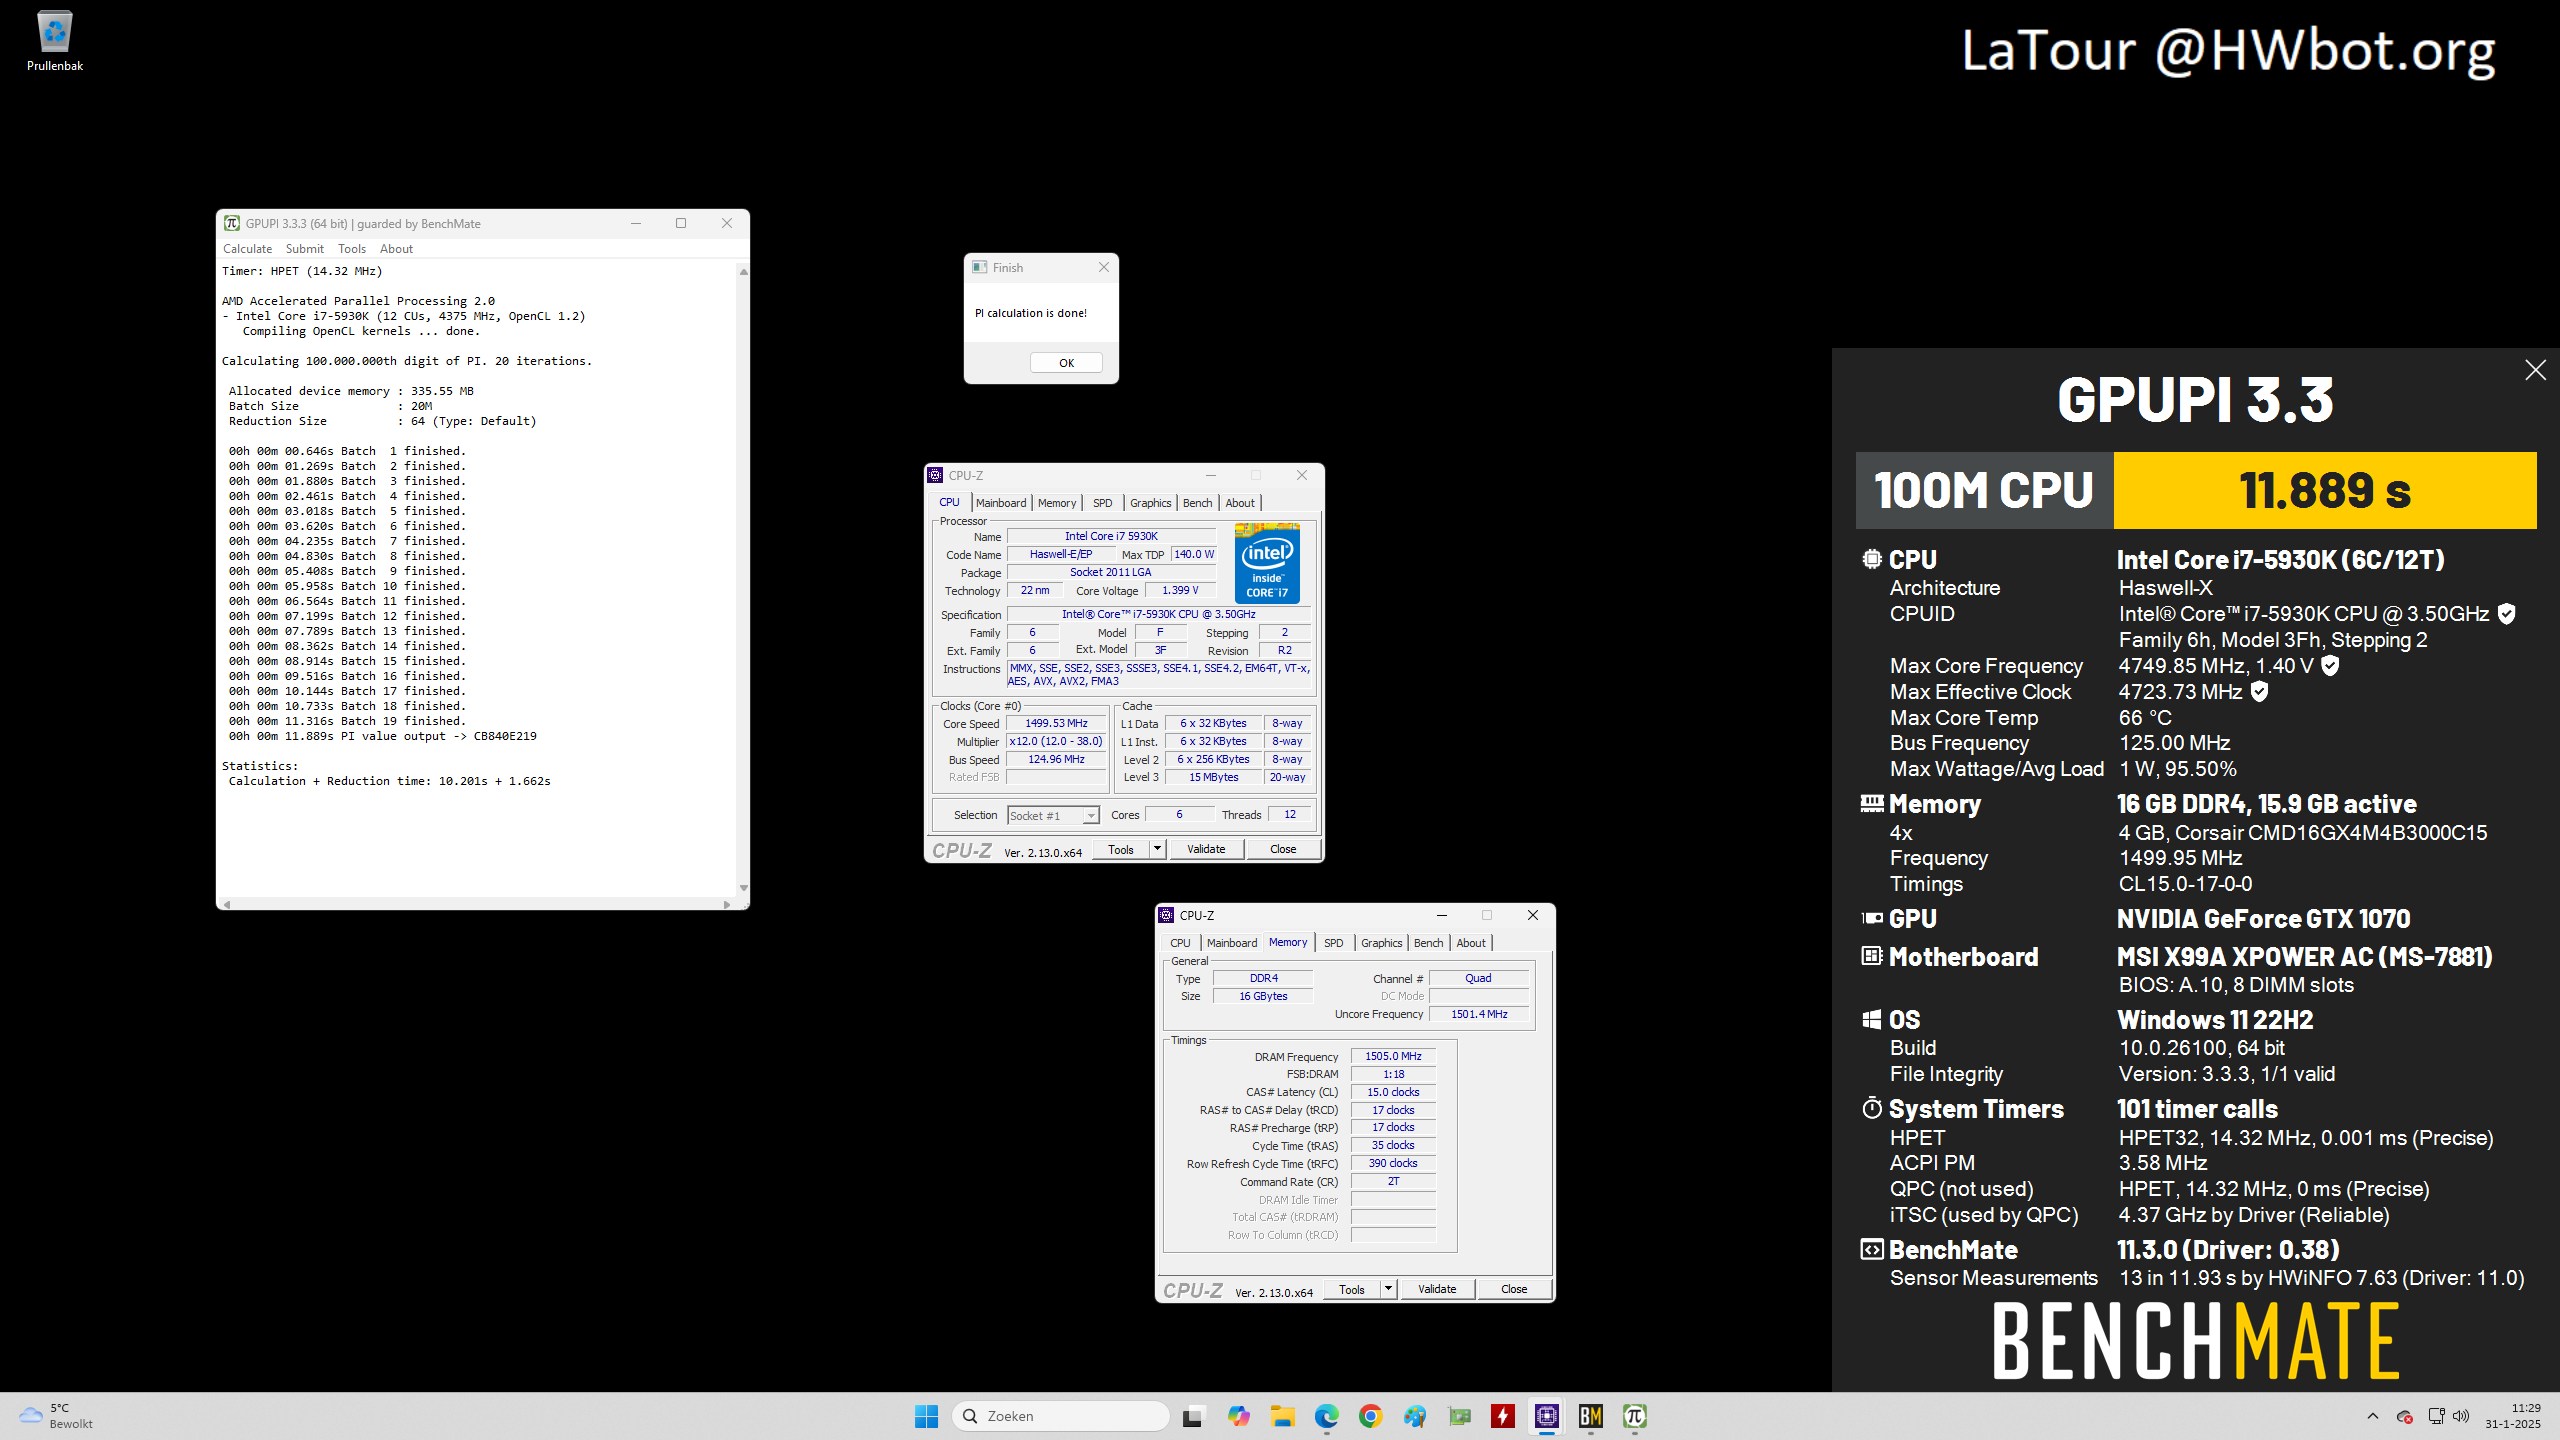2560x1440 pixels.
Task: Select About tab in upper CPU-Z window
Action: point(1240,503)
